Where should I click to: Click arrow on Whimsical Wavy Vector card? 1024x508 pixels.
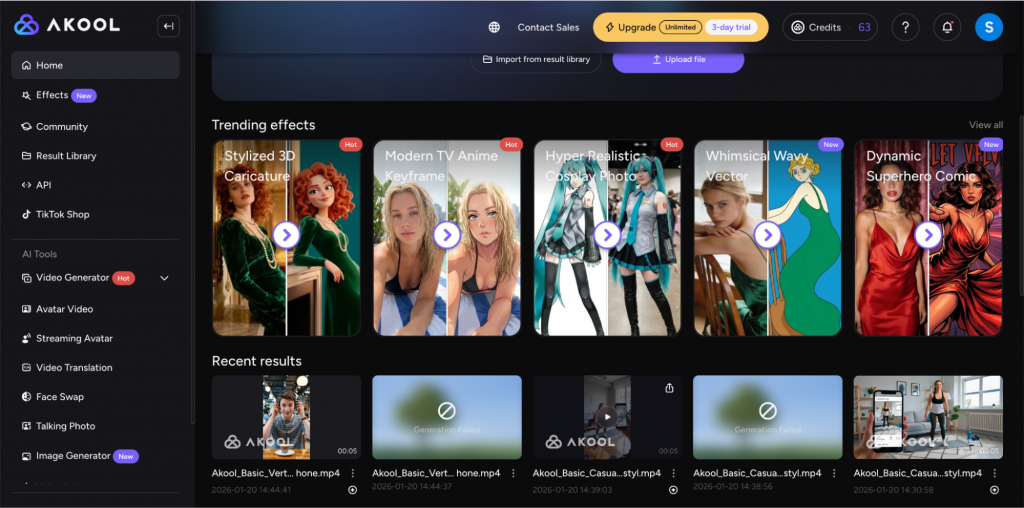click(768, 235)
